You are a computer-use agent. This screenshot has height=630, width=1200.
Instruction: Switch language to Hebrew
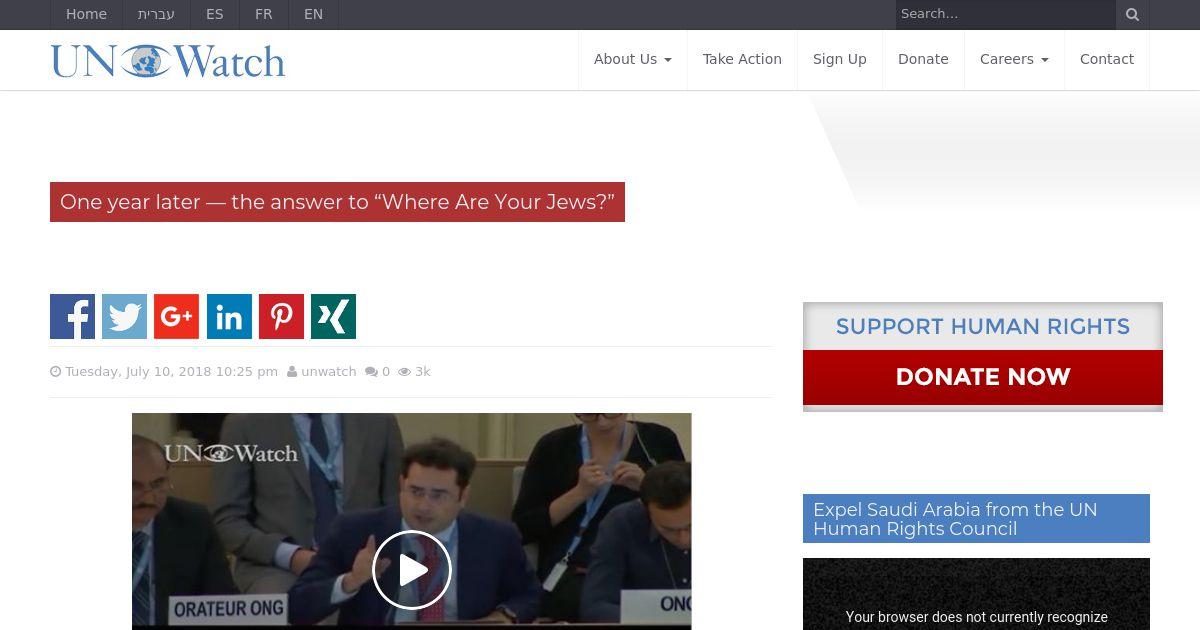point(156,14)
